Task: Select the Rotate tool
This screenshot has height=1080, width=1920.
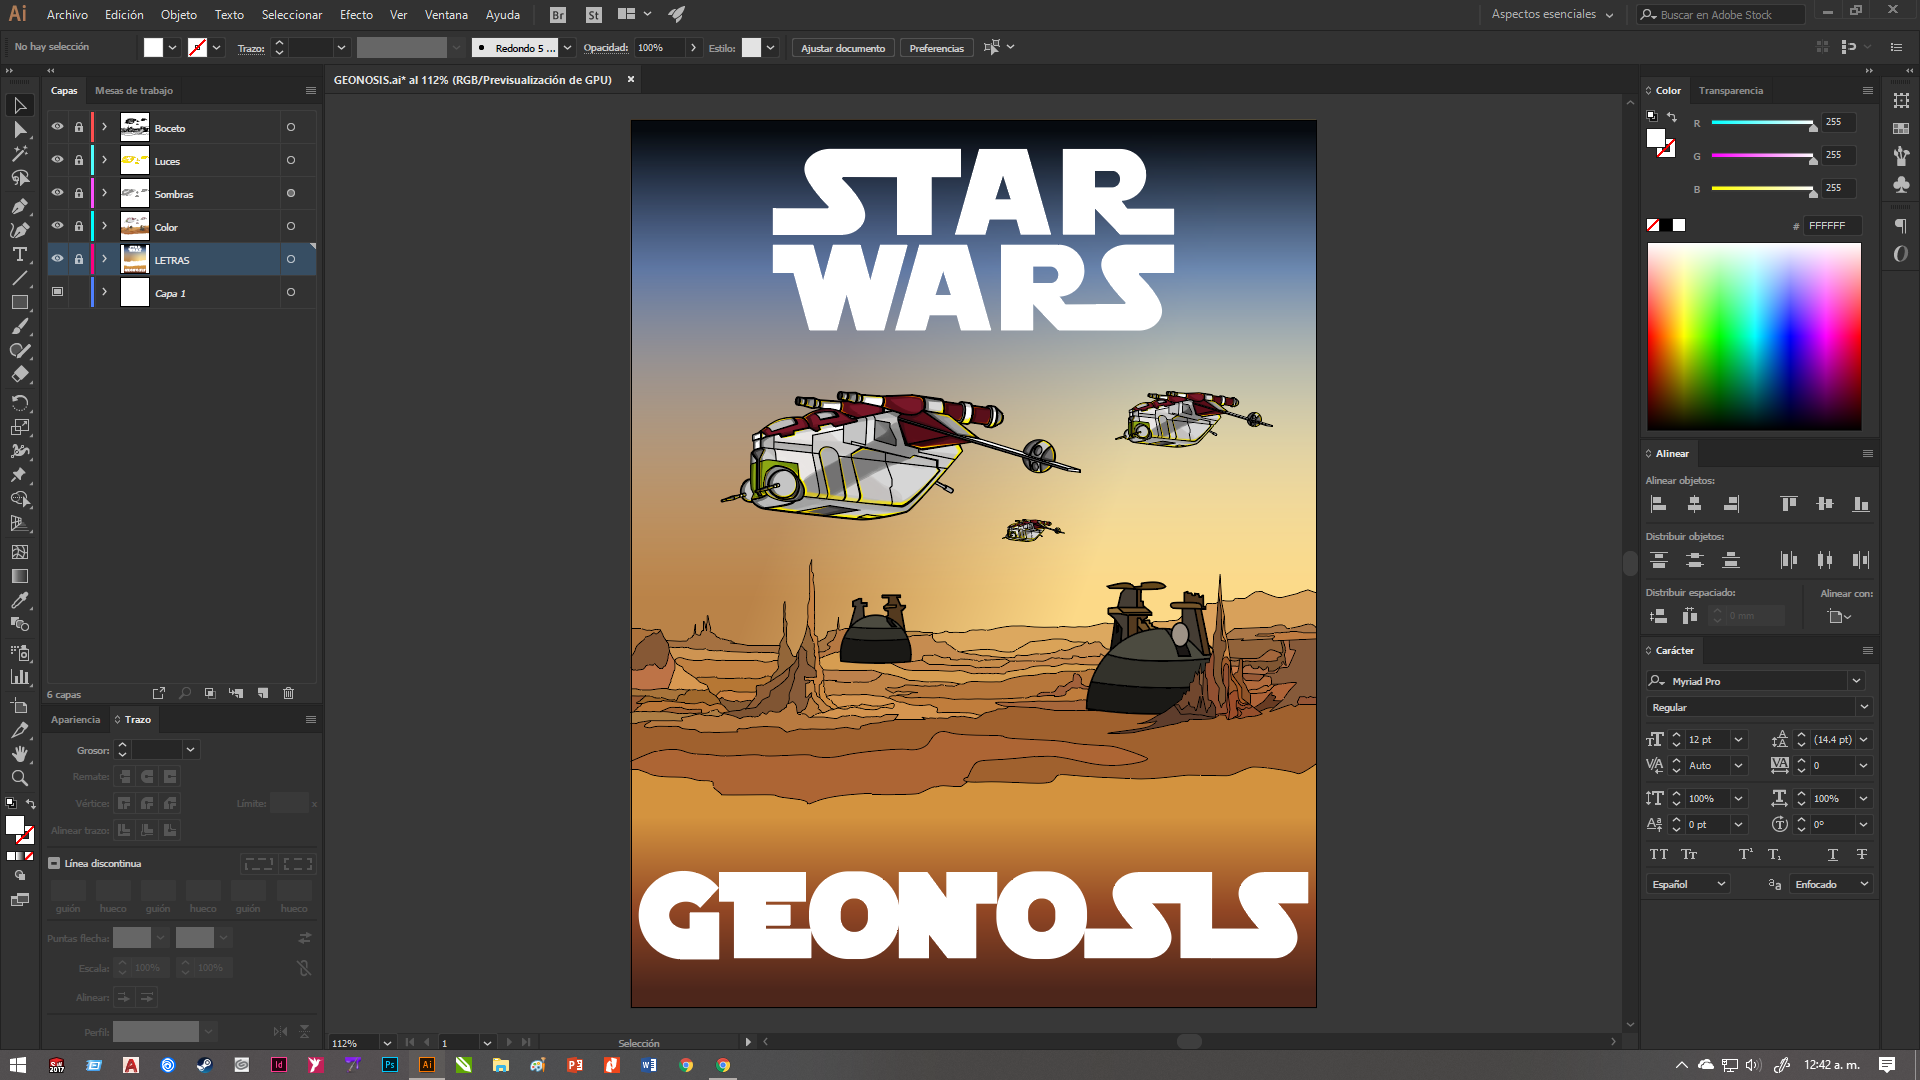Action: 19,403
